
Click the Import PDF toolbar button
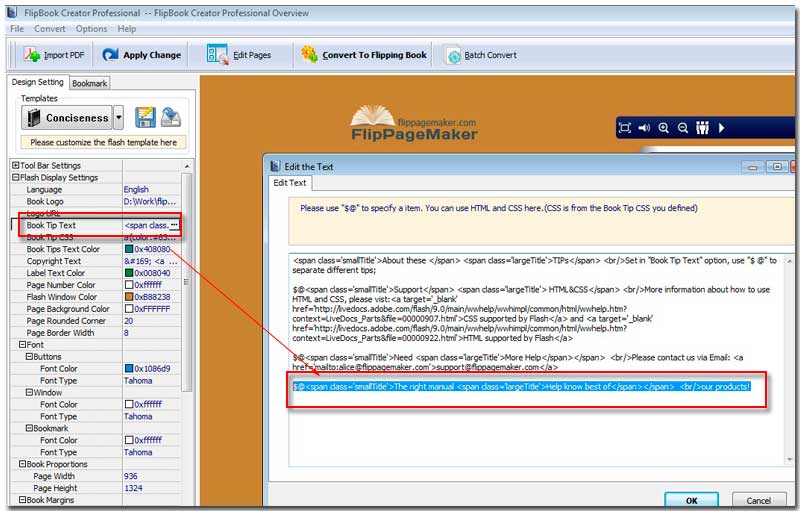54,55
